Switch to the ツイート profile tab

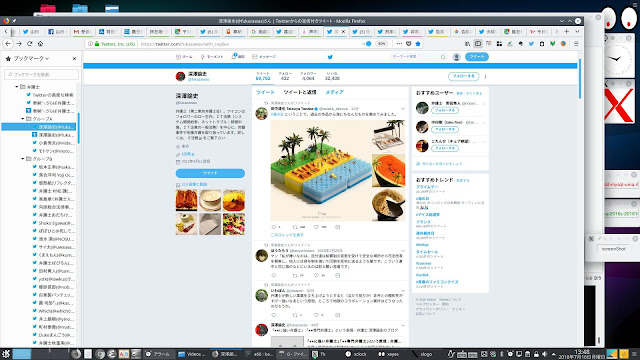[x=265, y=92]
